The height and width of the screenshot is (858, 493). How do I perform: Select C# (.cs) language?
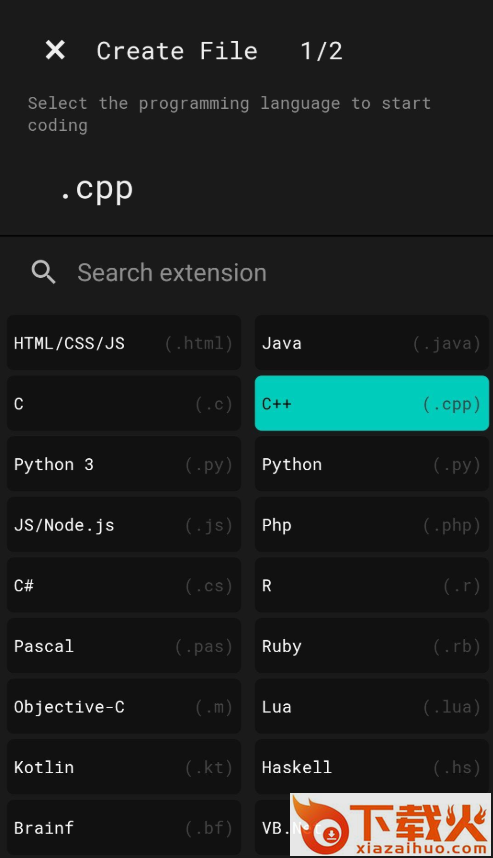[124, 585]
